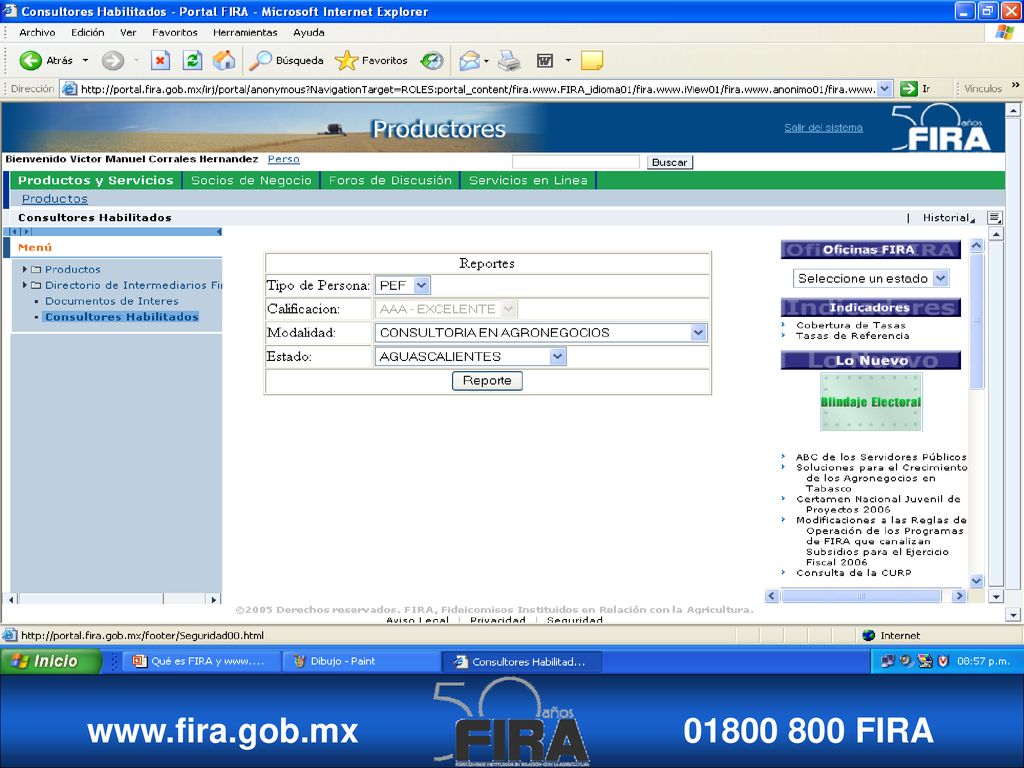Print the page with printer icon

point(509,61)
